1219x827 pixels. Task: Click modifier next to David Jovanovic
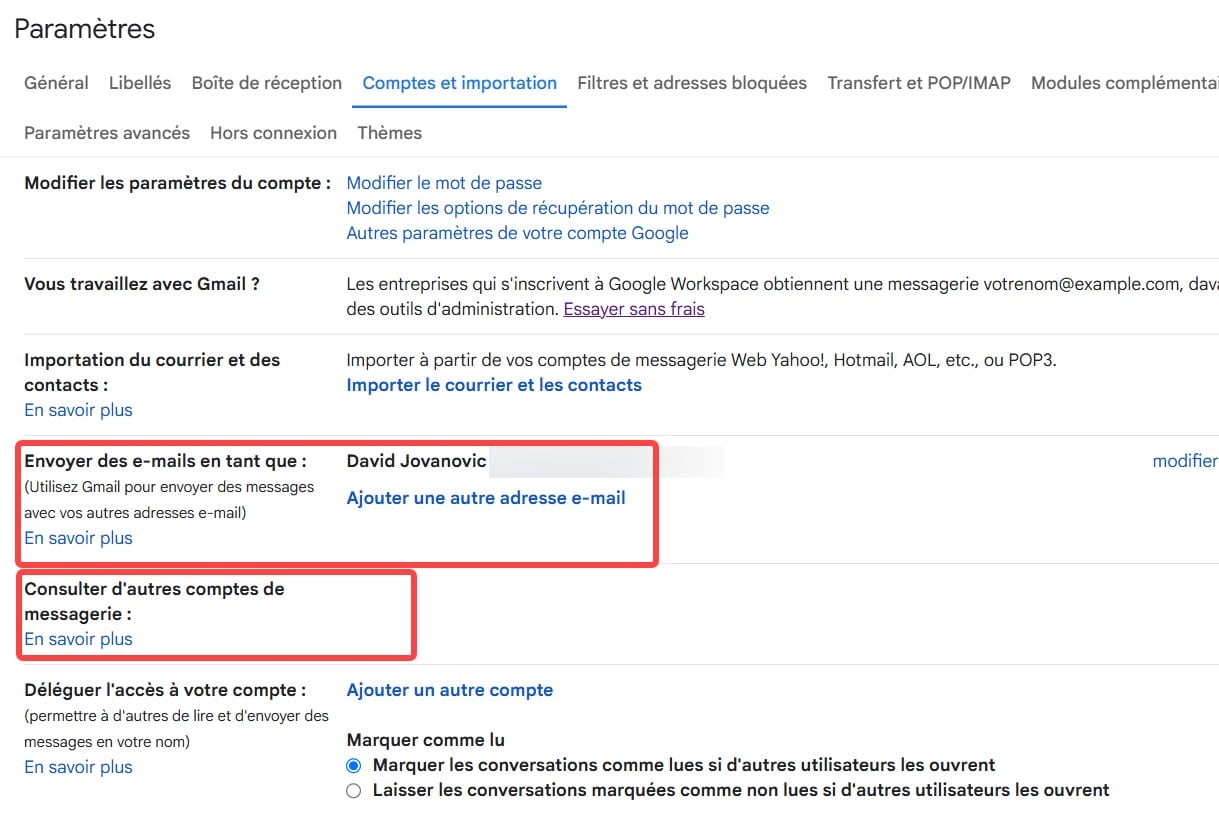1185,461
